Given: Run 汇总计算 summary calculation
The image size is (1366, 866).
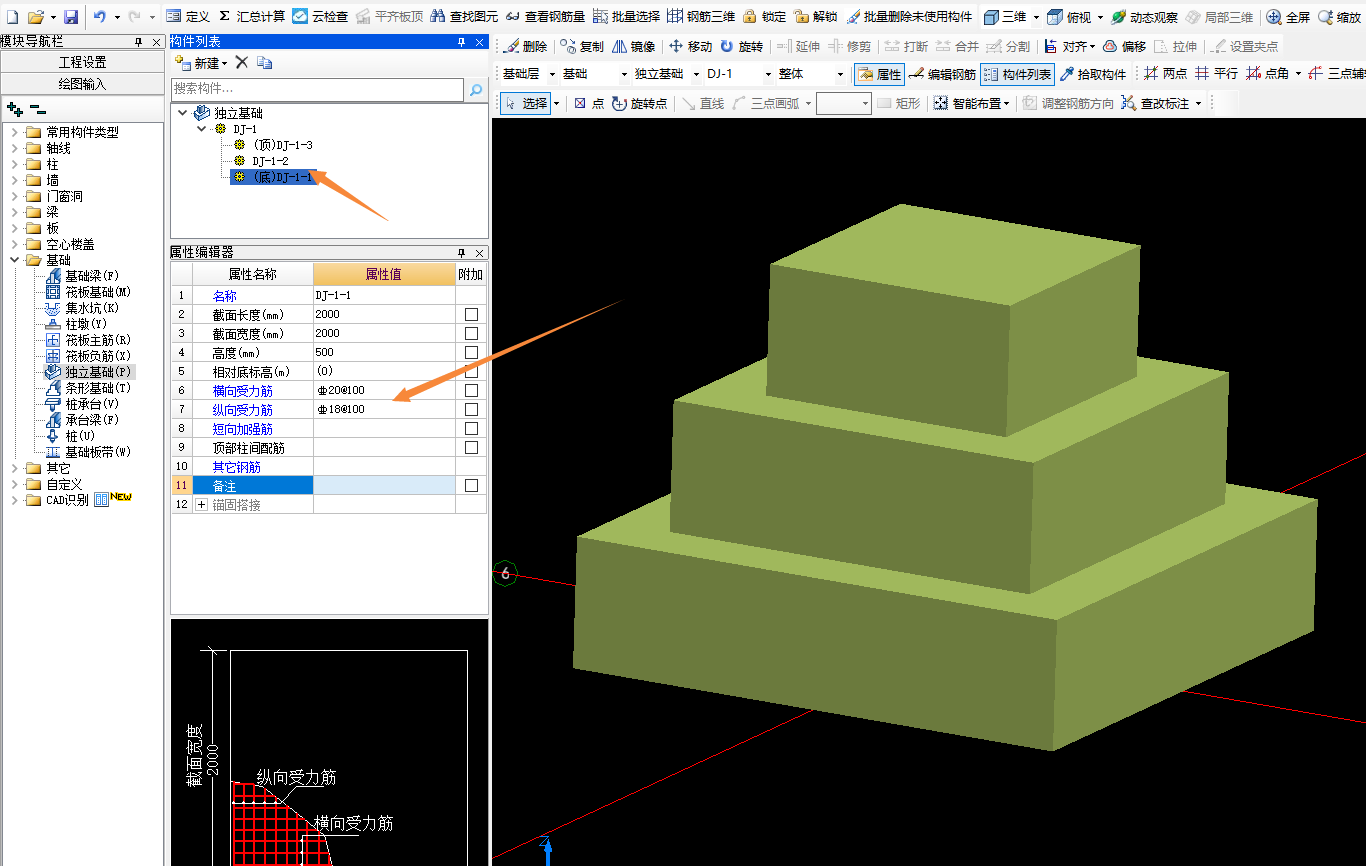Looking at the screenshot, I should click(252, 17).
